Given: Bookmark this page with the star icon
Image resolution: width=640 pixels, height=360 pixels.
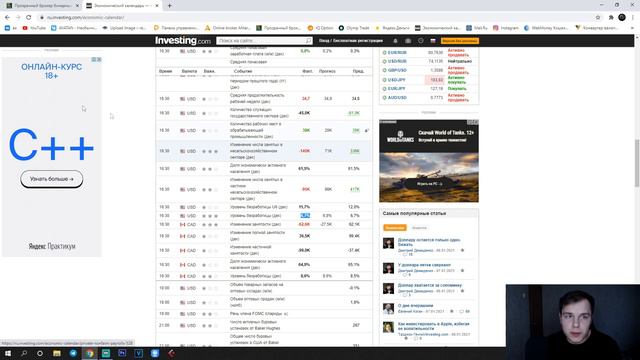Looking at the screenshot, I should tap(598, 18).
